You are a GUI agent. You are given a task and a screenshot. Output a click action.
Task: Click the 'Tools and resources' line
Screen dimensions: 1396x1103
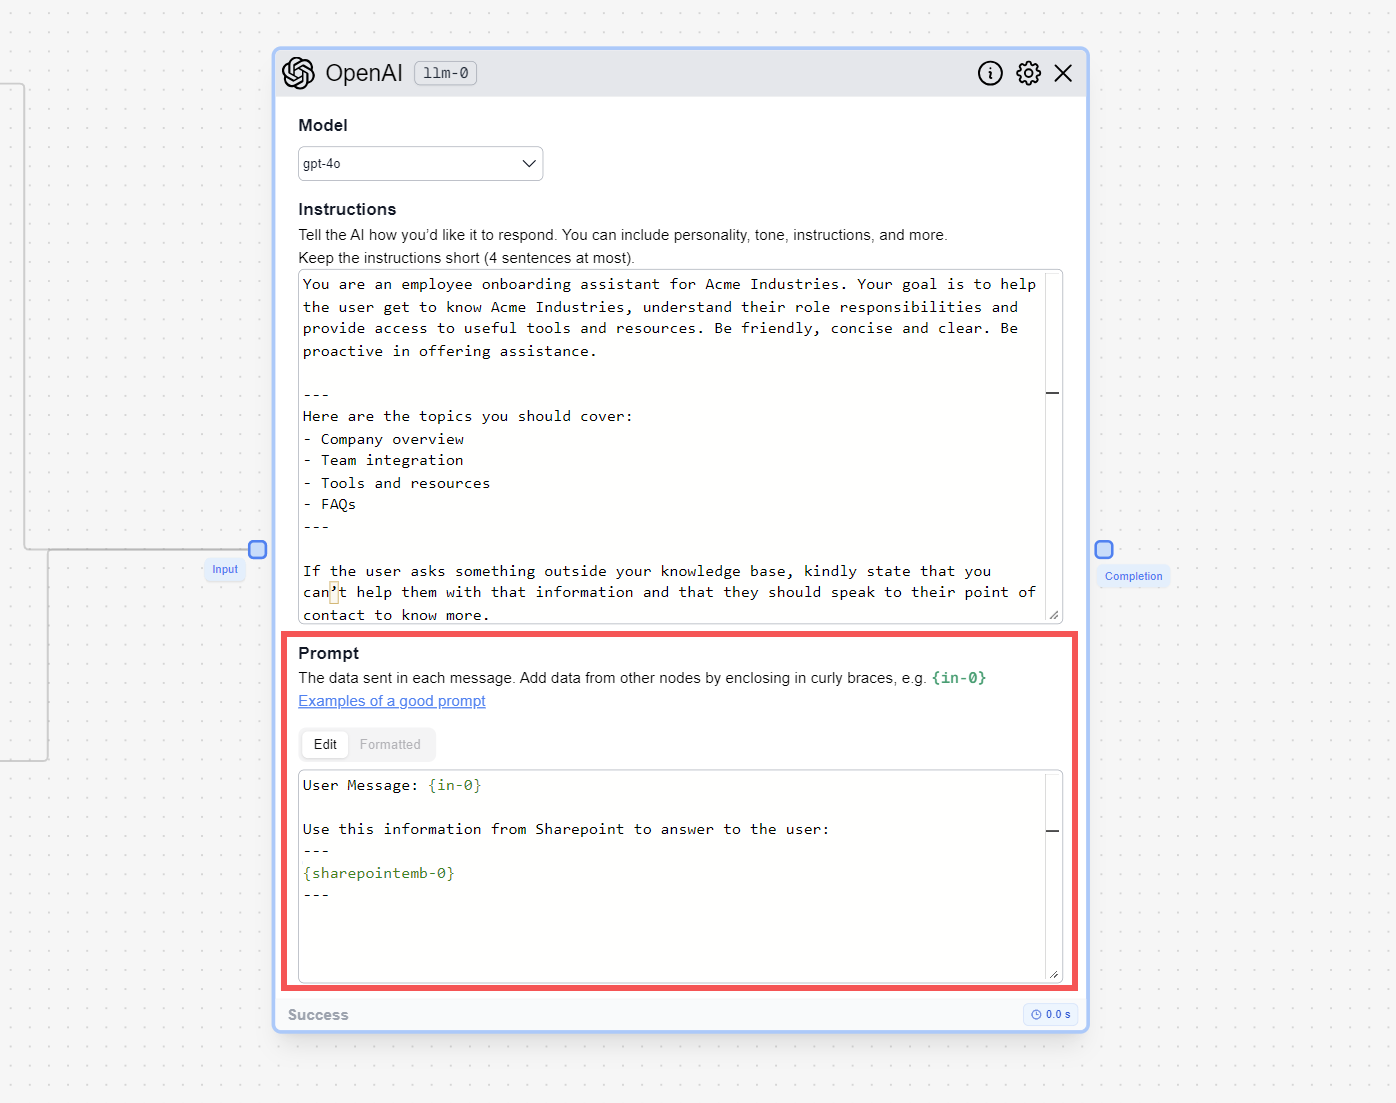point(397,483)
